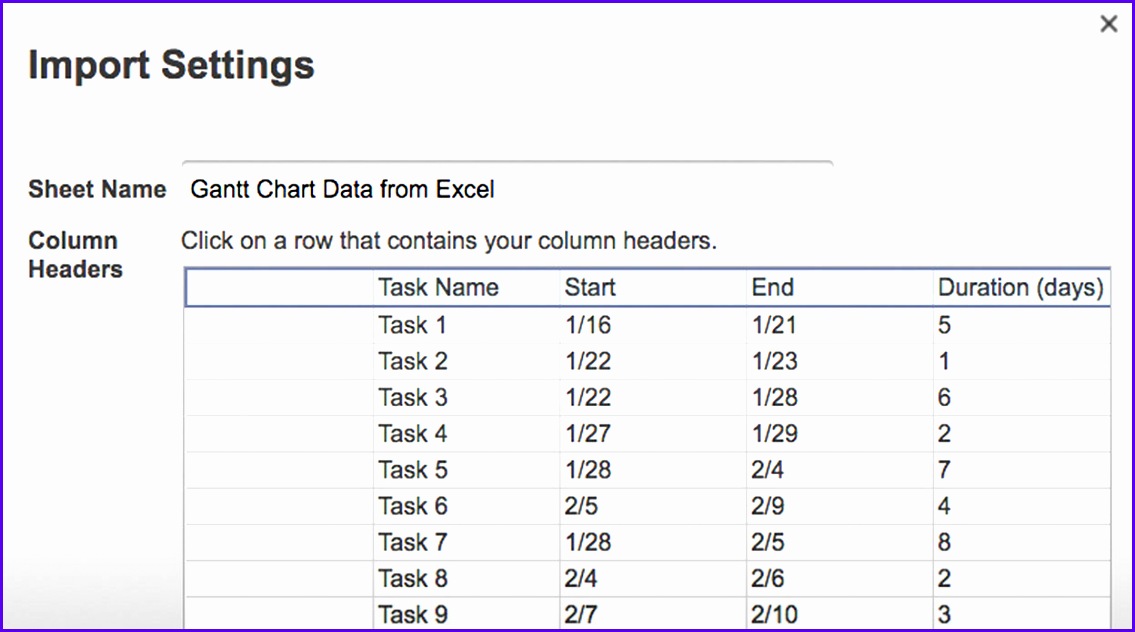Screen dimensions: 1135x632
Task: Click the Duration (days) column header
Action: click(x=1021, y=287)
